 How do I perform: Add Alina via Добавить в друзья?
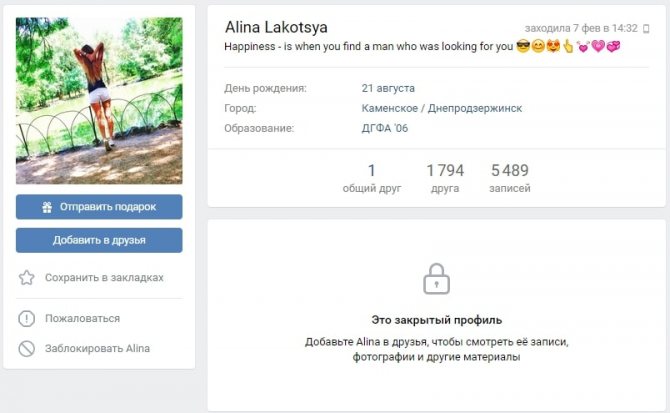(x=99, y=240)
